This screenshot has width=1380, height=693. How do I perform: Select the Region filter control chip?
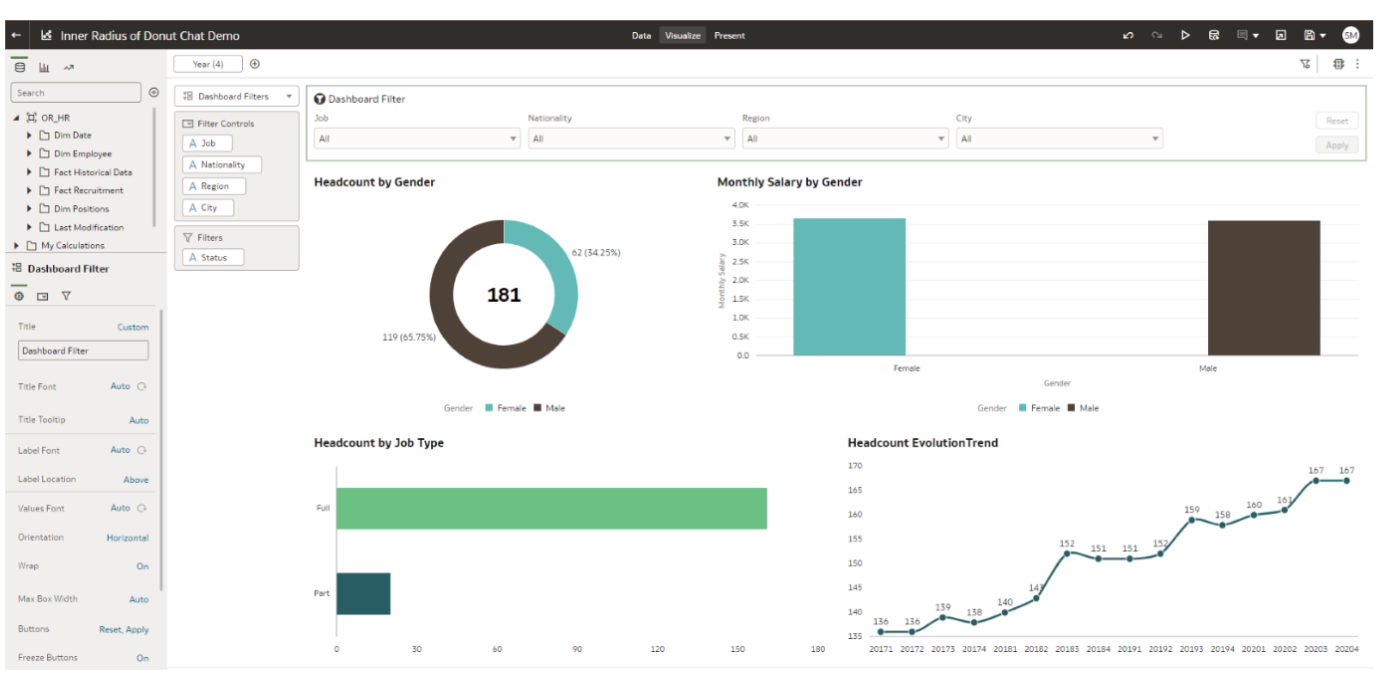(214, 186)
